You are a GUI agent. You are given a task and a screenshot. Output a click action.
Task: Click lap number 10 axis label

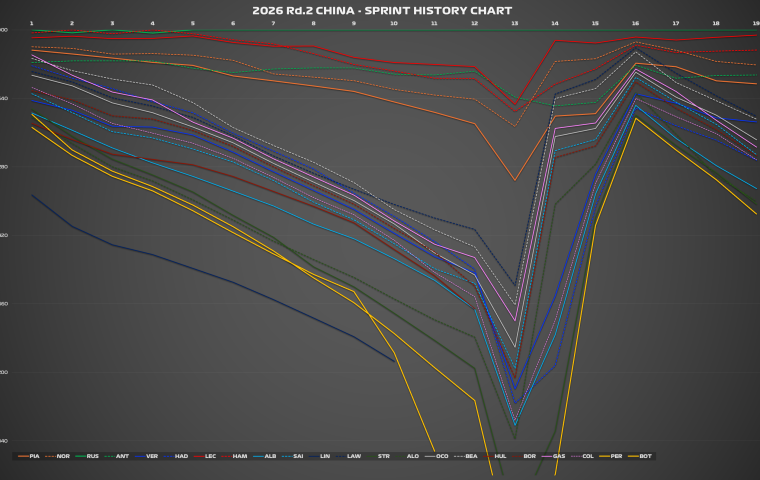click(393, 22)
